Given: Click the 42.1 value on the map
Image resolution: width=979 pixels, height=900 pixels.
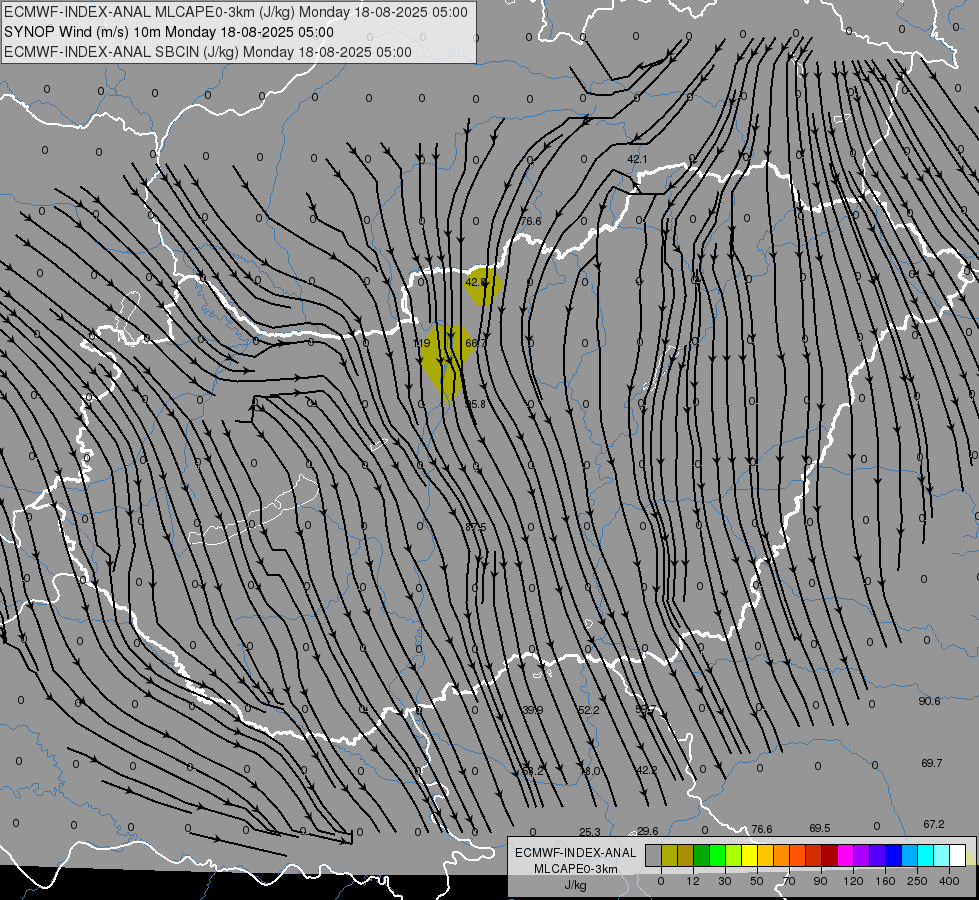Looking at the screenshot, I should point(637,159).
